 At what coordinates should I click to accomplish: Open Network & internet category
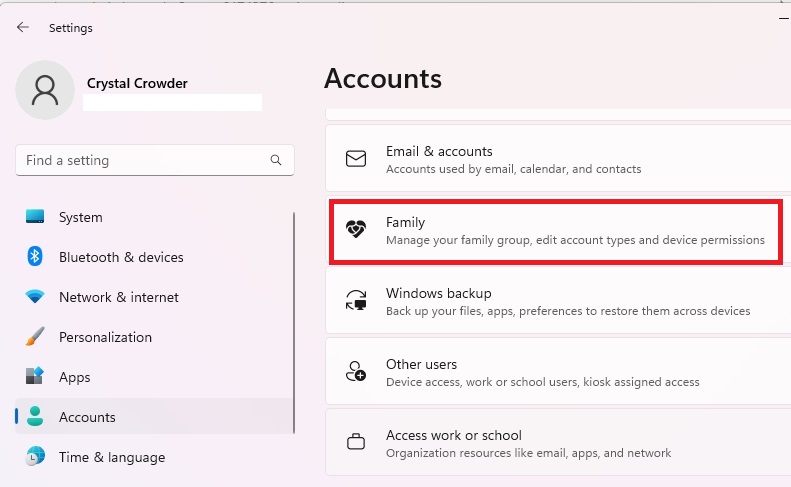point(154,297)
